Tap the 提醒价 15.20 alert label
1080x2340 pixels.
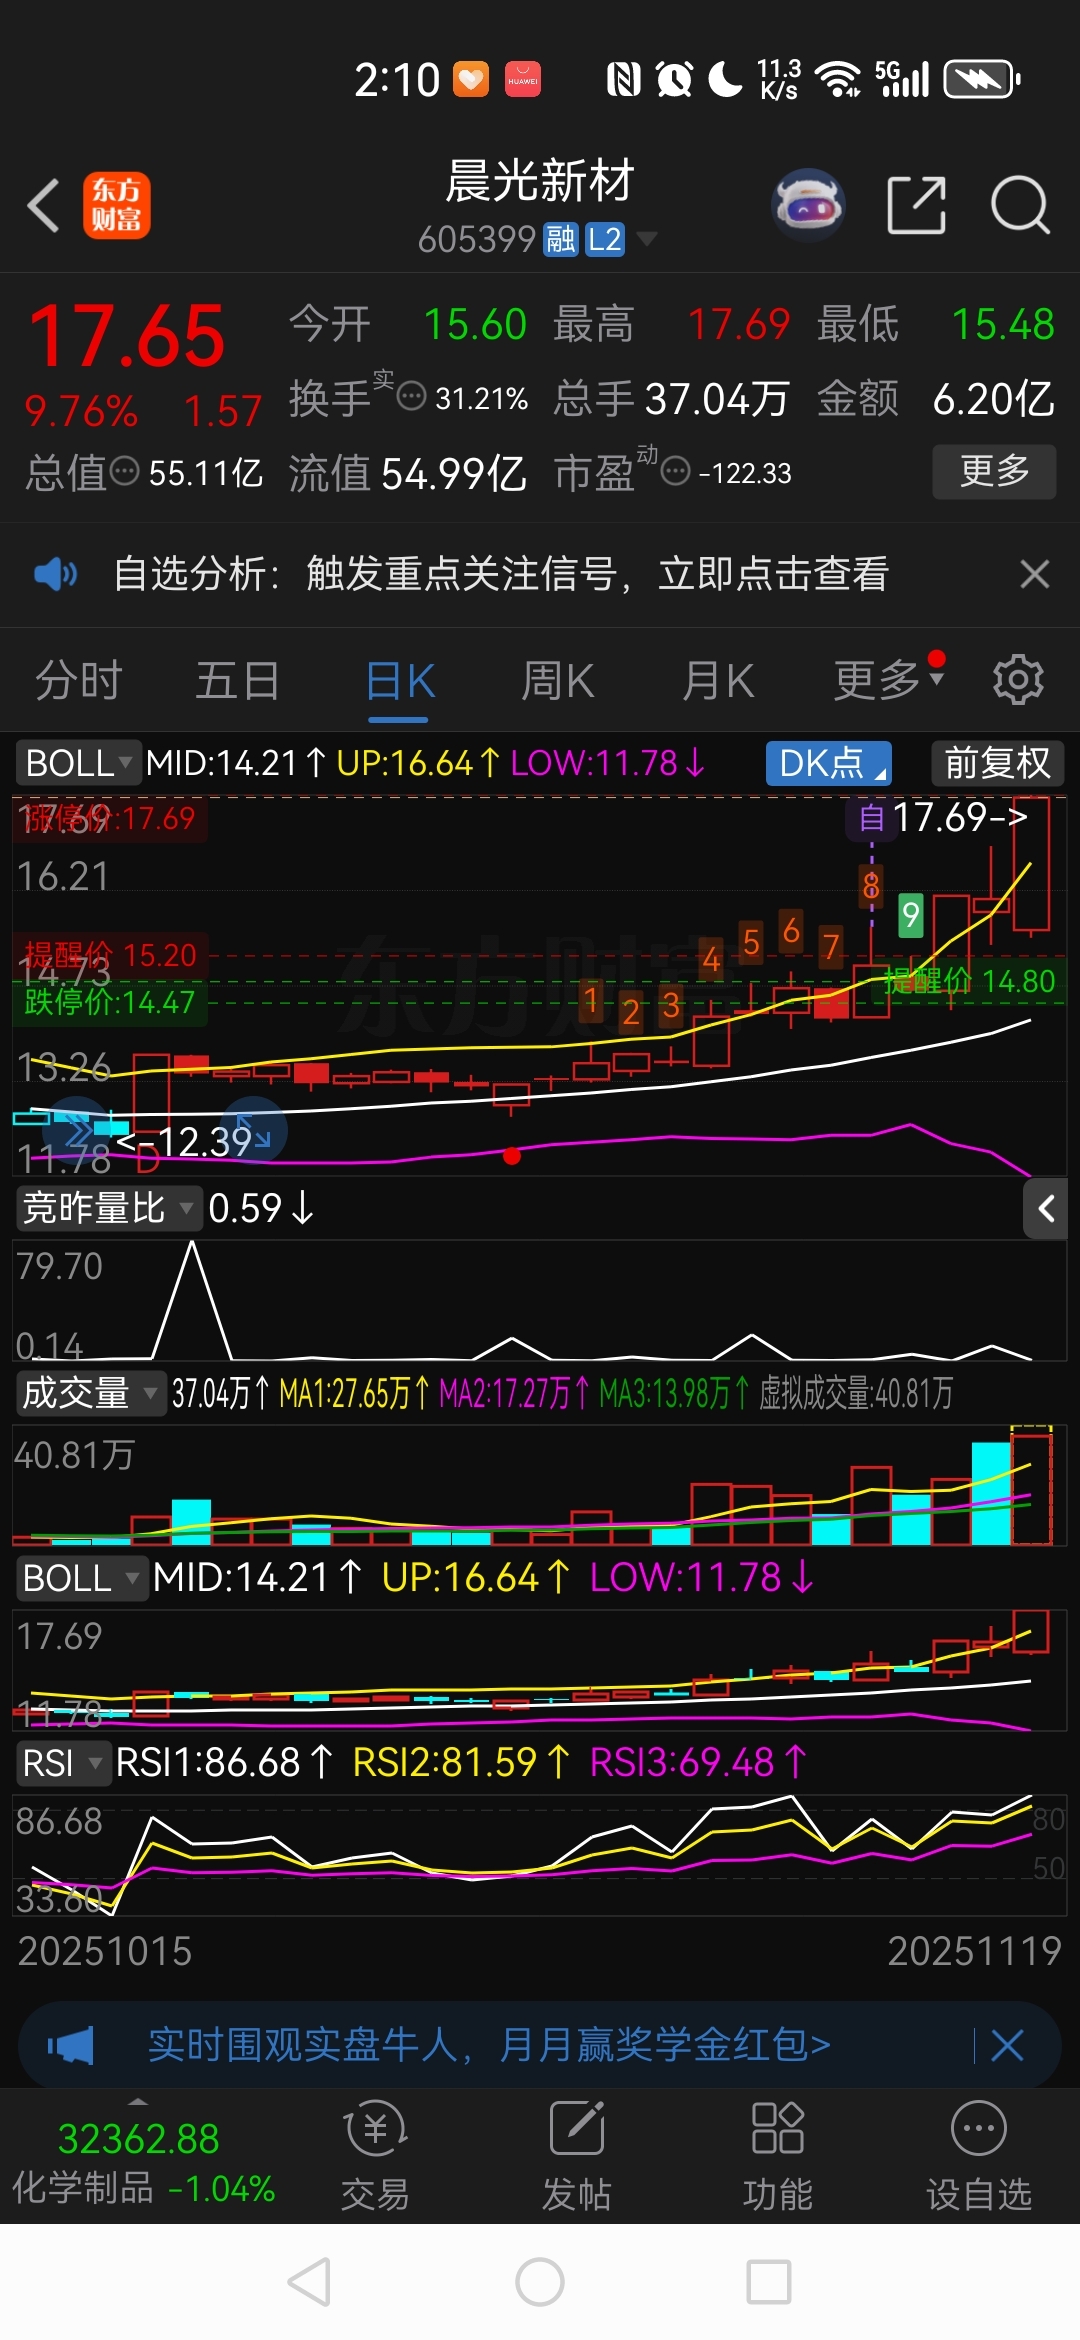[x=110, y=955]
